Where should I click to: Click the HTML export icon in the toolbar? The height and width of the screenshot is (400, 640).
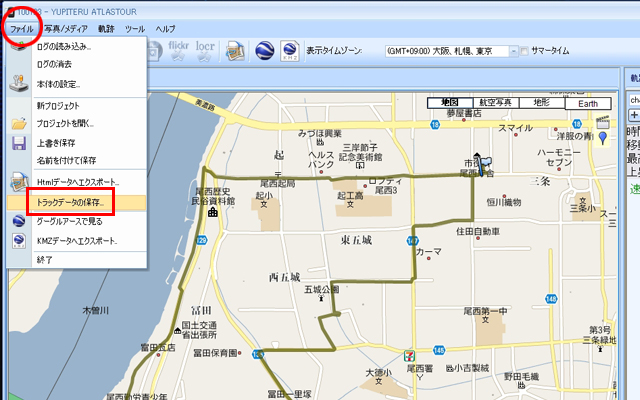click(235, 51)
